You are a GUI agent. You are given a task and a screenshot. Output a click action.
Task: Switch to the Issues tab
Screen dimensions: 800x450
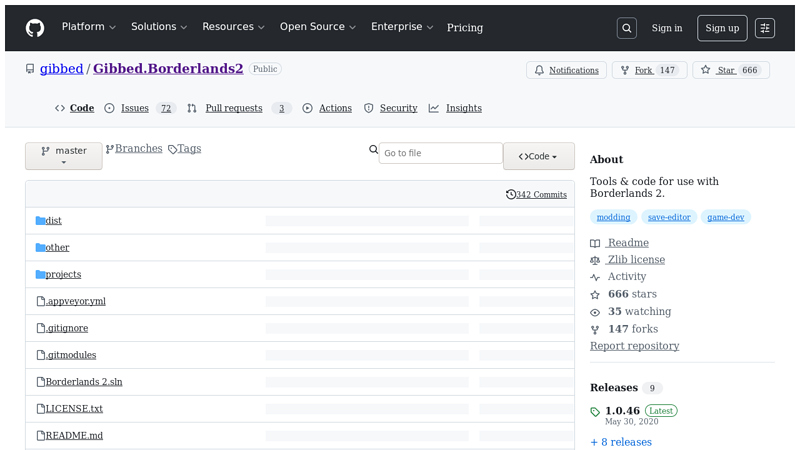coord(135,108)
